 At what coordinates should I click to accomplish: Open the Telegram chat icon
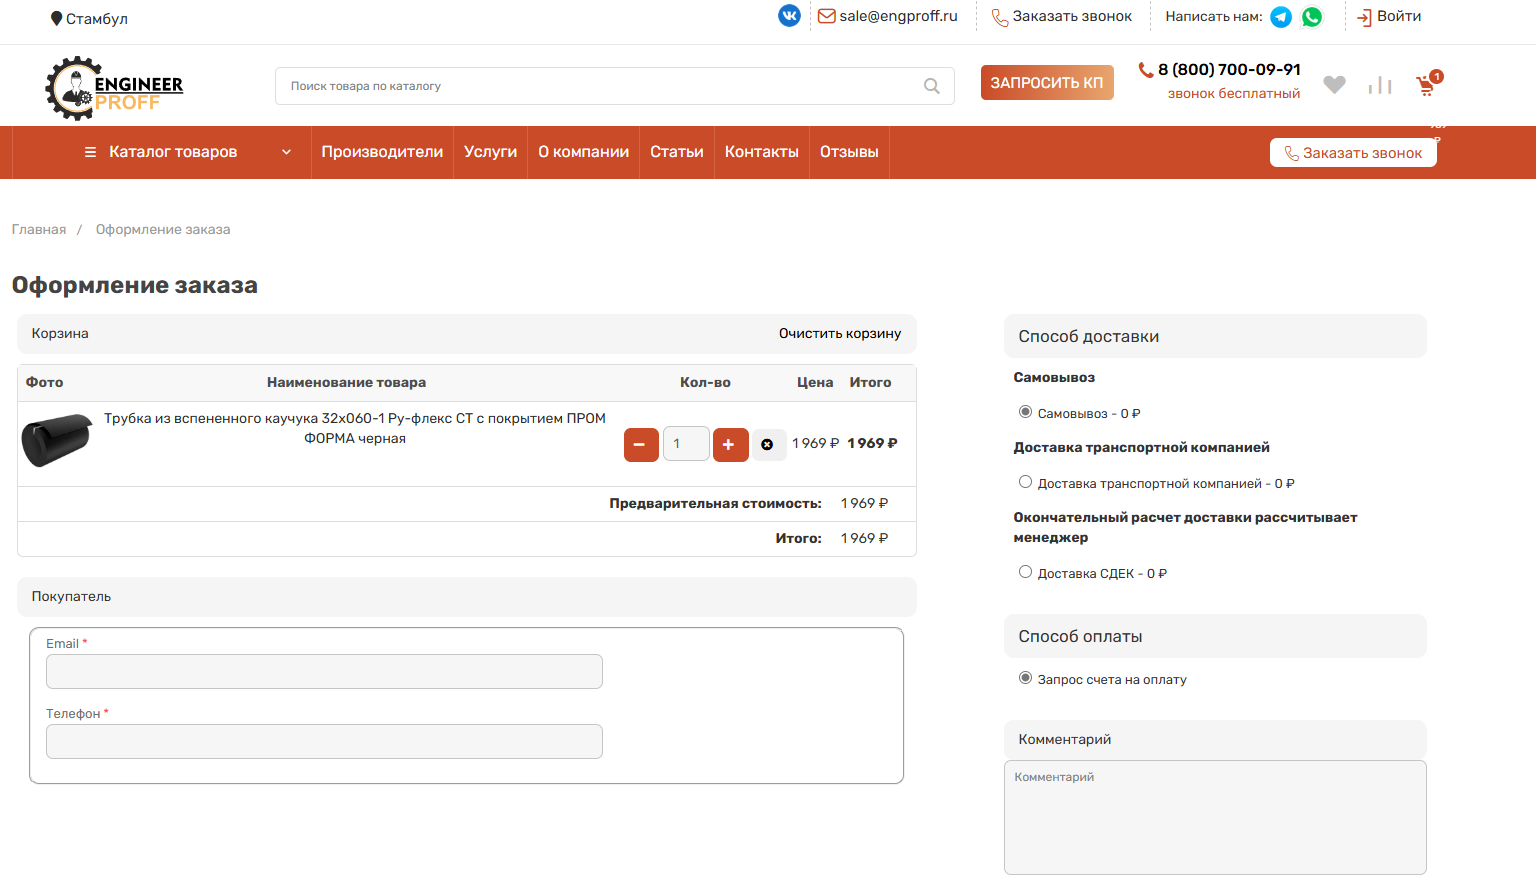1281,17
